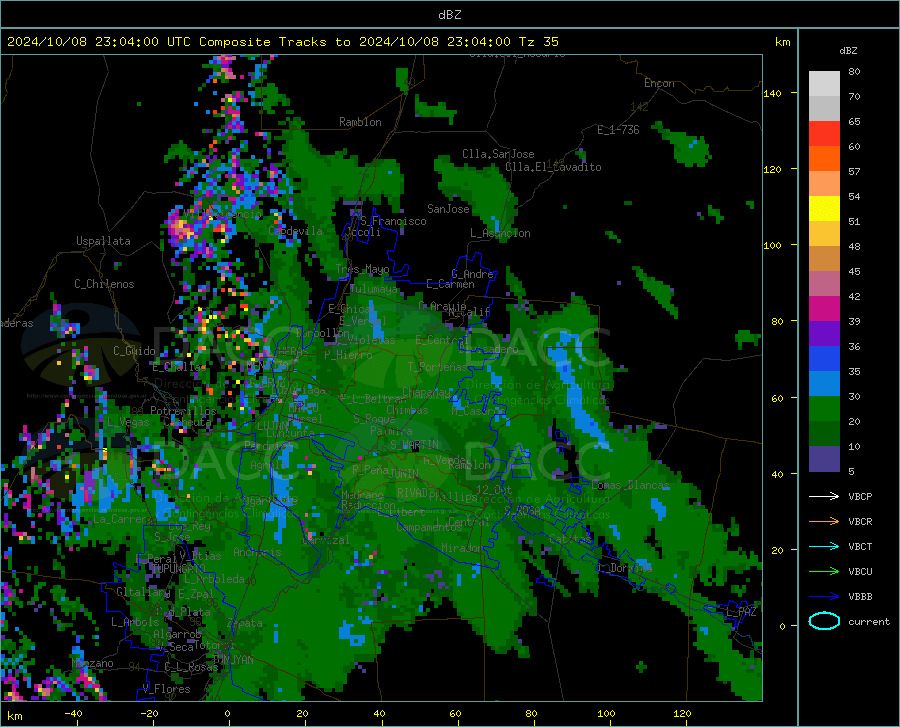Viewport: 900px width, 727px height.
Task: Click the L_Asuncion map label
Action: click(x=500, y=233)
